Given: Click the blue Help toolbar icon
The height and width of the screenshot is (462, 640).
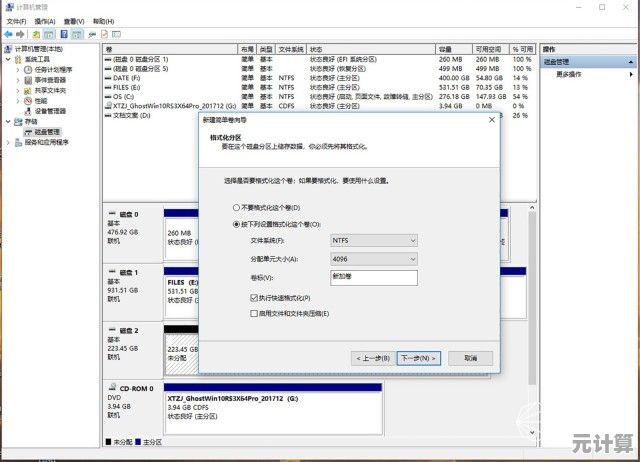Looking at the screenshot, I should 62,34.
